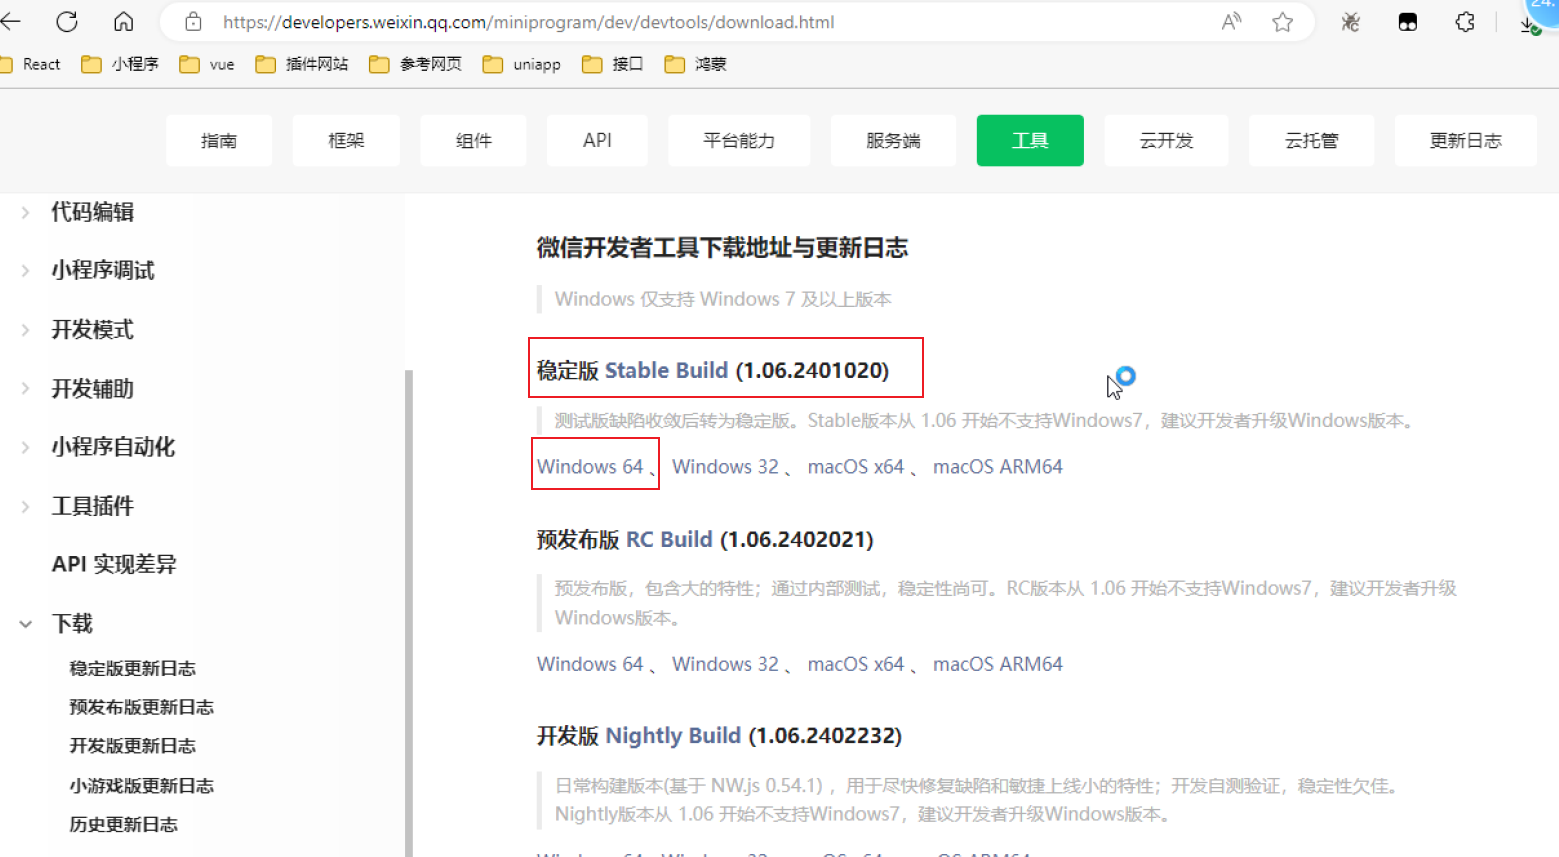Switch to the API tab
The image size is (1559, 857).
(x=597, y=140)
